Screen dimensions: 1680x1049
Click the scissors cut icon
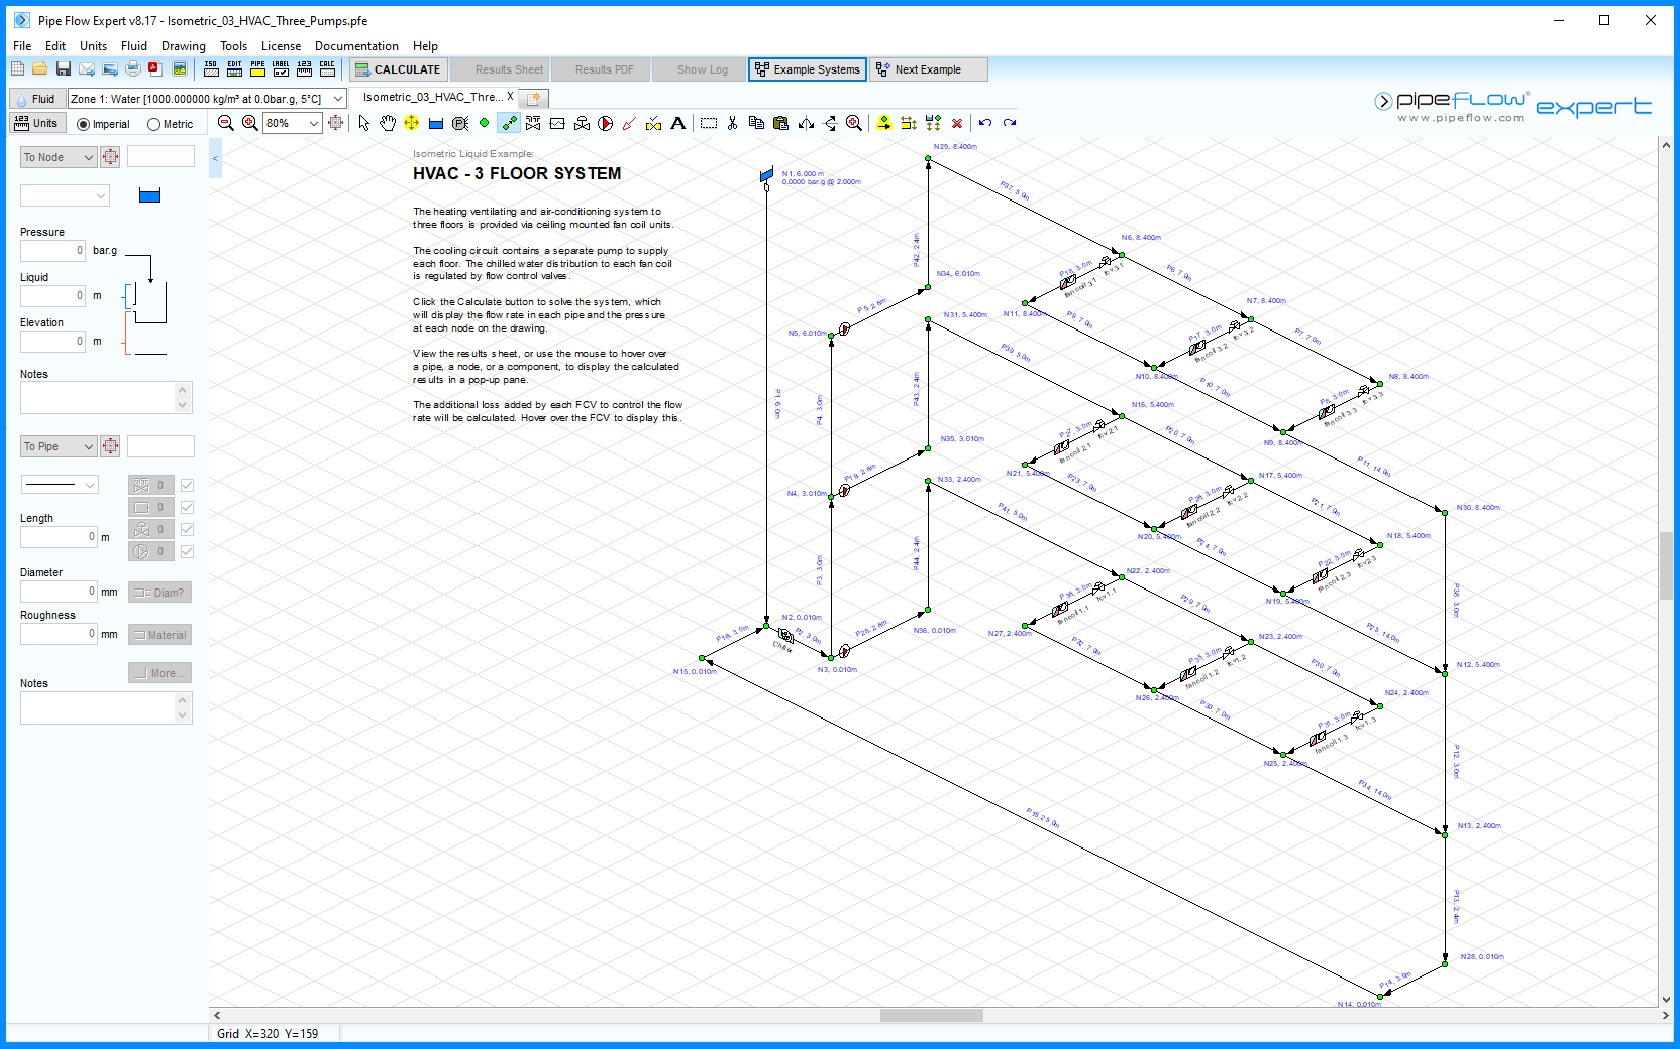[732, 123]
